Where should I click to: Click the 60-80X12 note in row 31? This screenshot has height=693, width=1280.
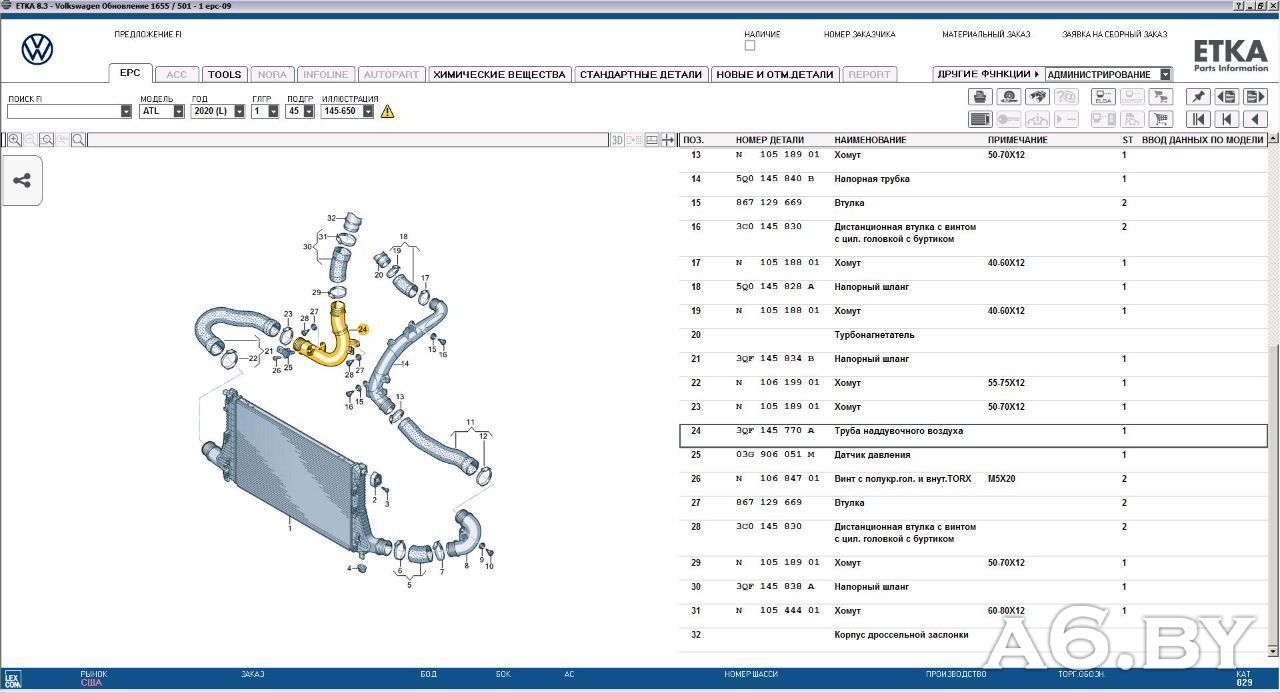(x=1006, y=611)
